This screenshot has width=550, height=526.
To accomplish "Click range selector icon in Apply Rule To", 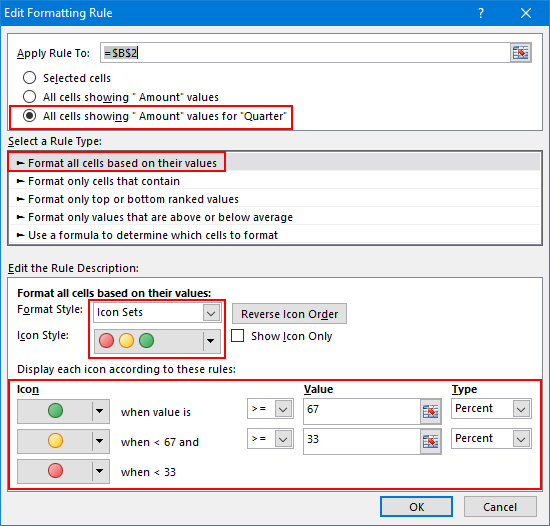I will (x=521, y=53).
